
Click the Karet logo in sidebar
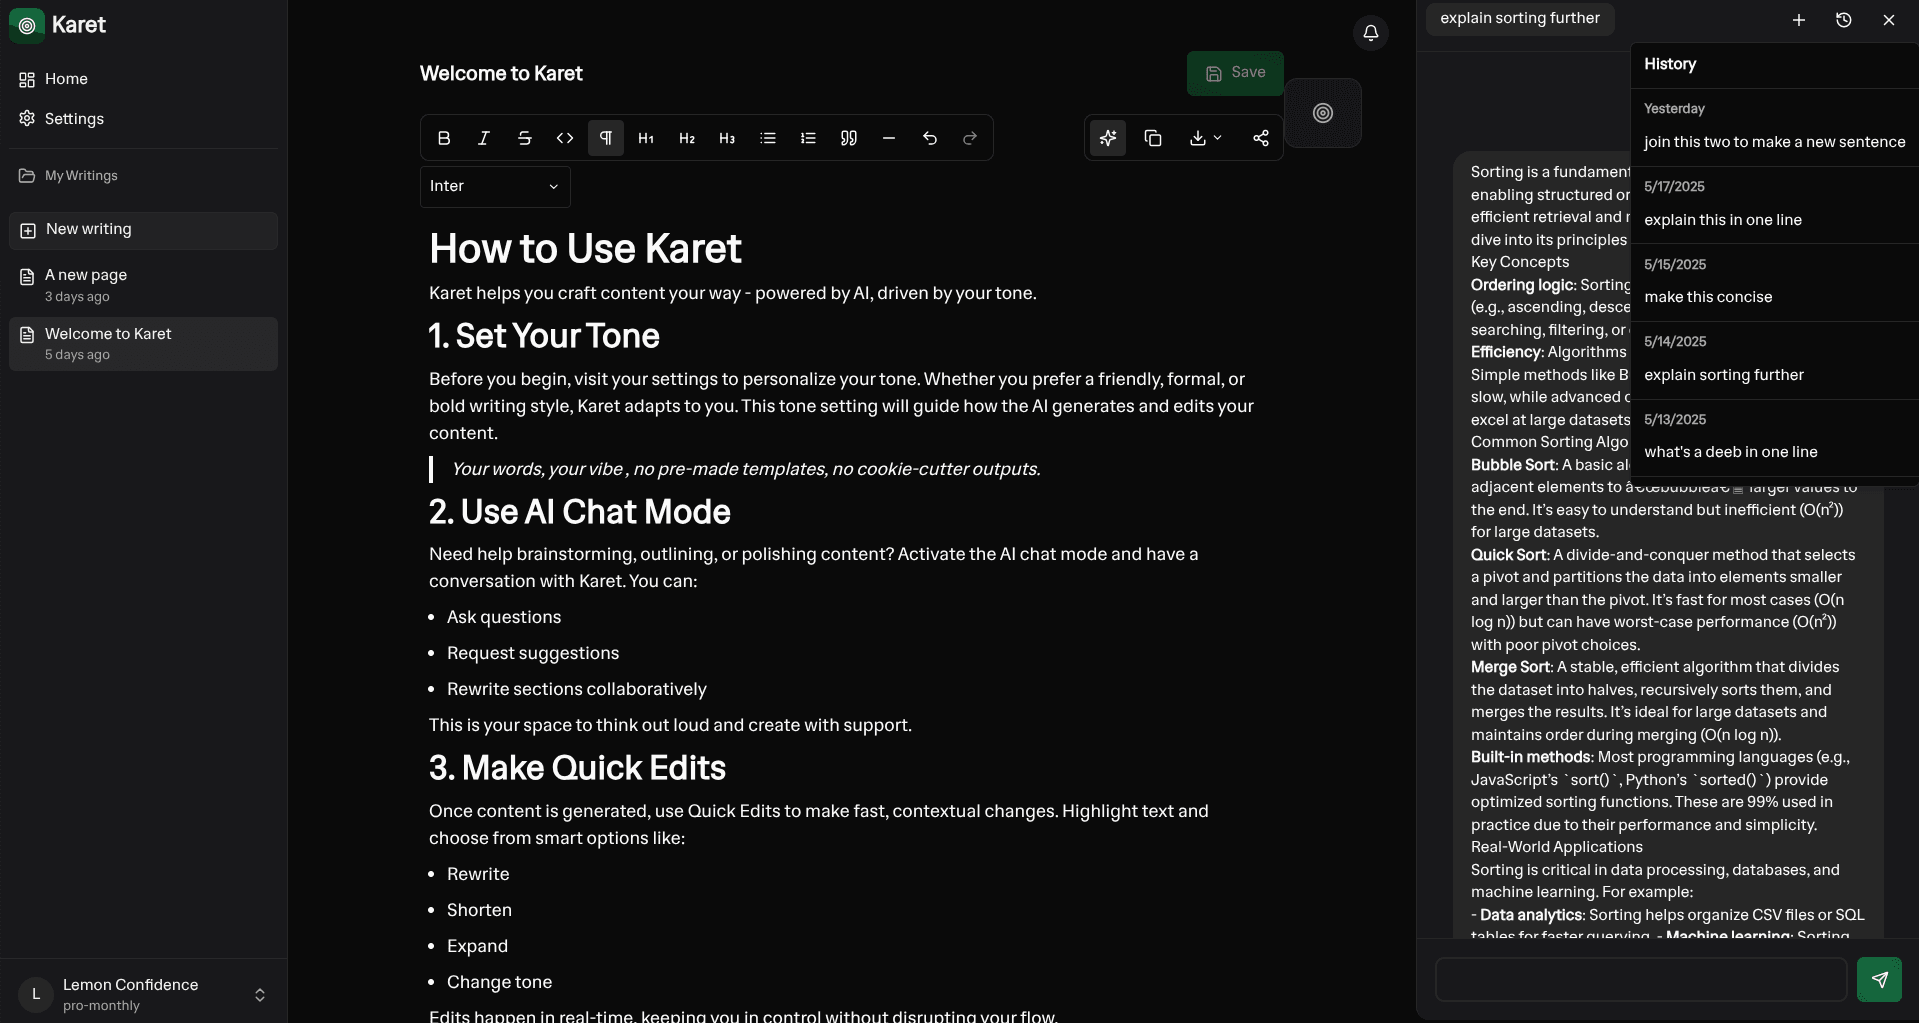27,25
